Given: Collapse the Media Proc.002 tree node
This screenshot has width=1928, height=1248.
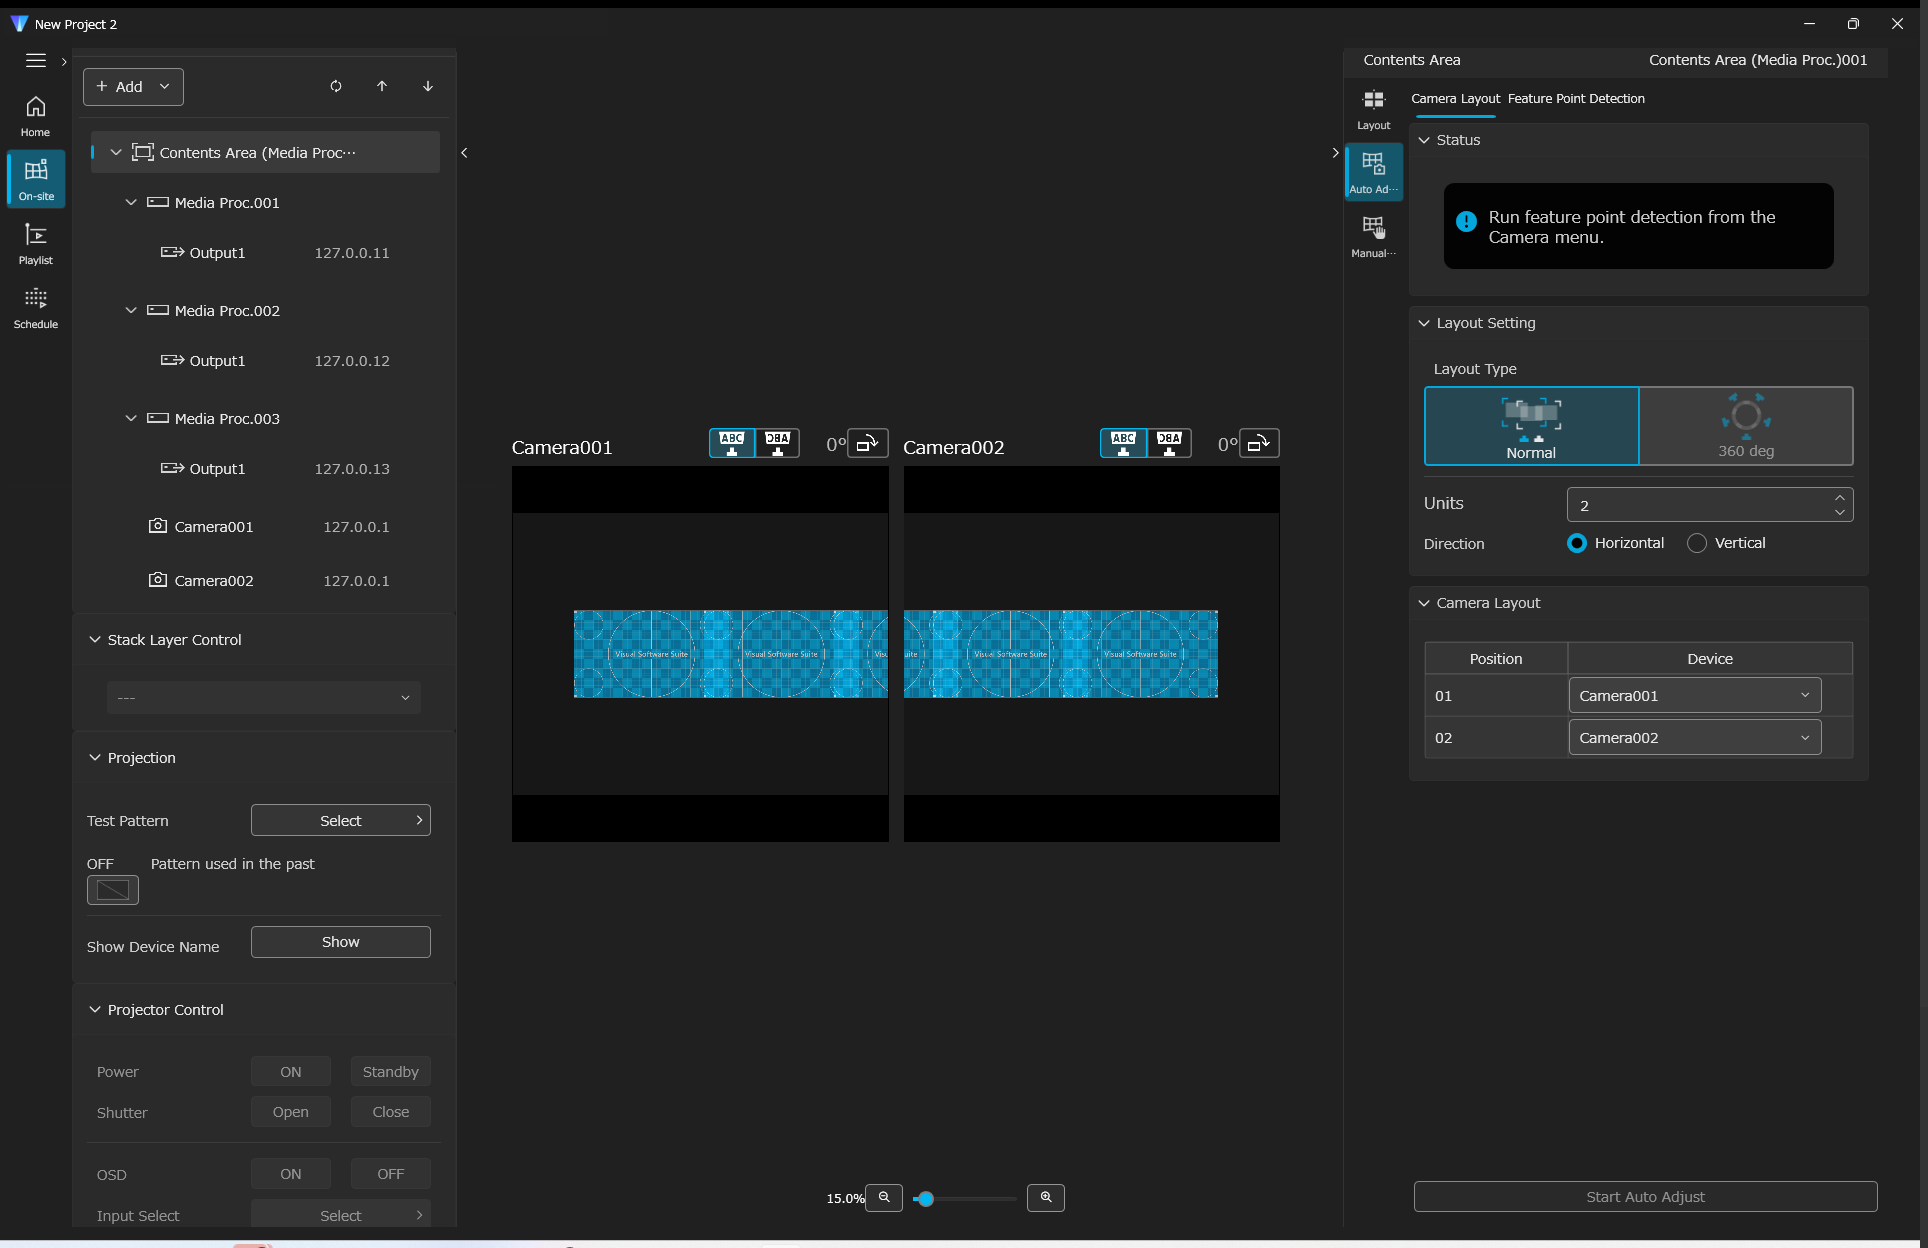Looking at the screenshot, I should click(131, 311).
